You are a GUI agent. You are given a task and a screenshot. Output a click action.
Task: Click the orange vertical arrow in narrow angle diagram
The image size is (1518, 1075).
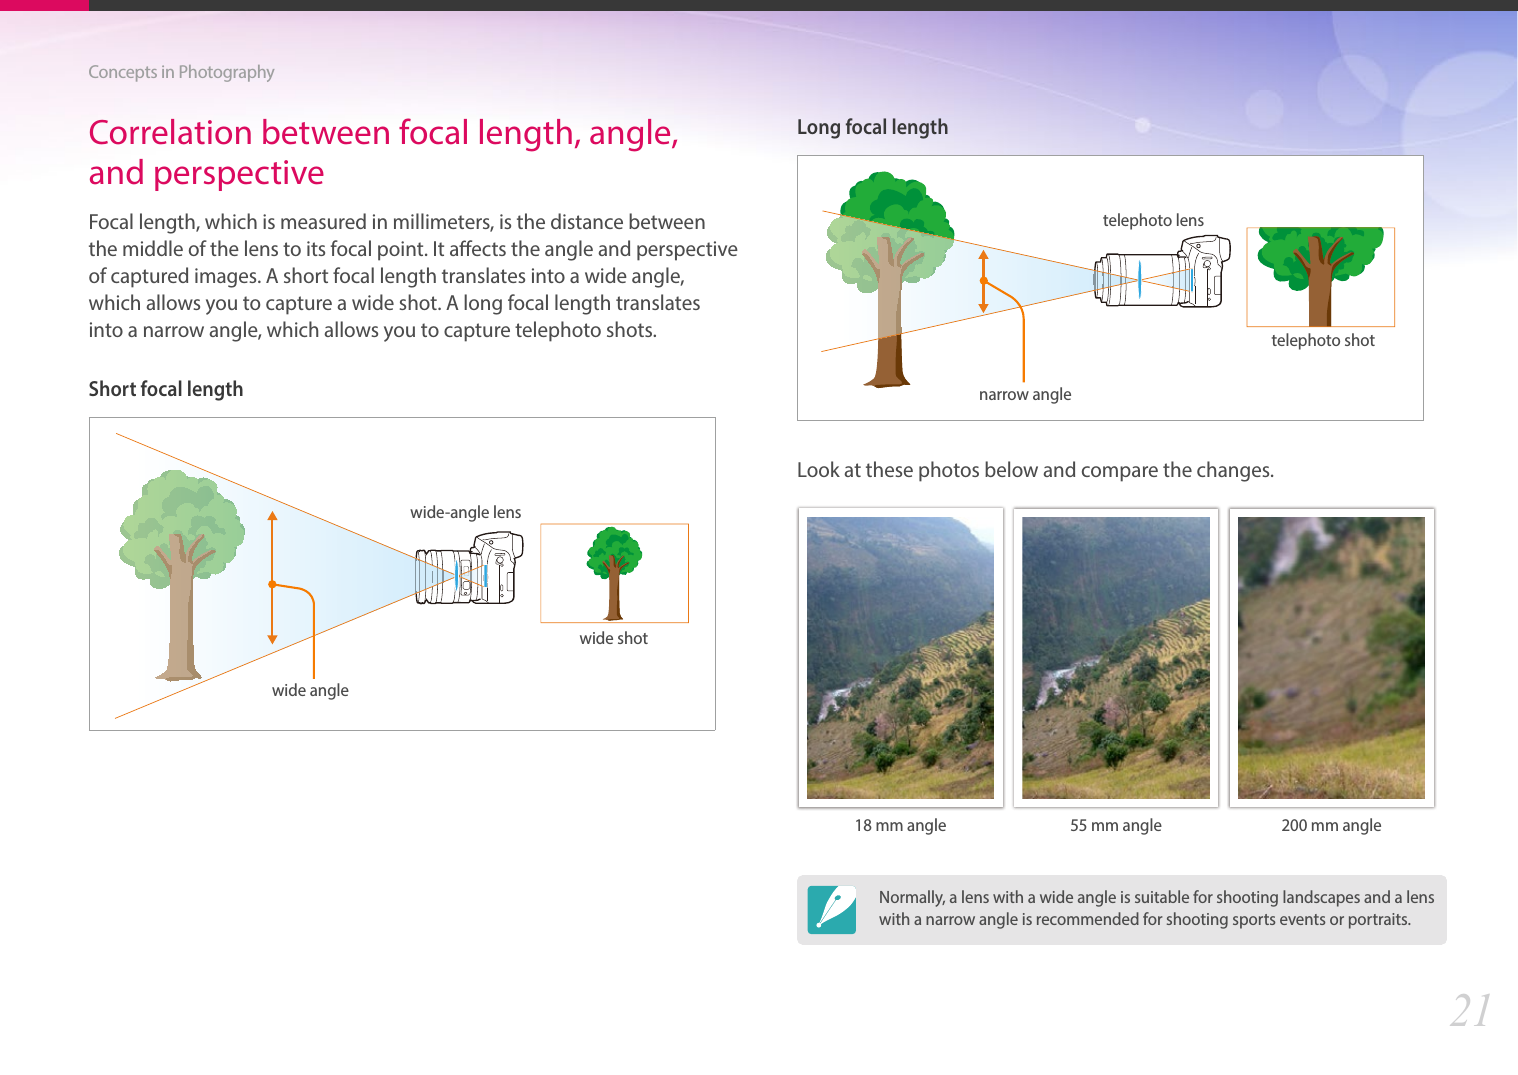(983, 281)
